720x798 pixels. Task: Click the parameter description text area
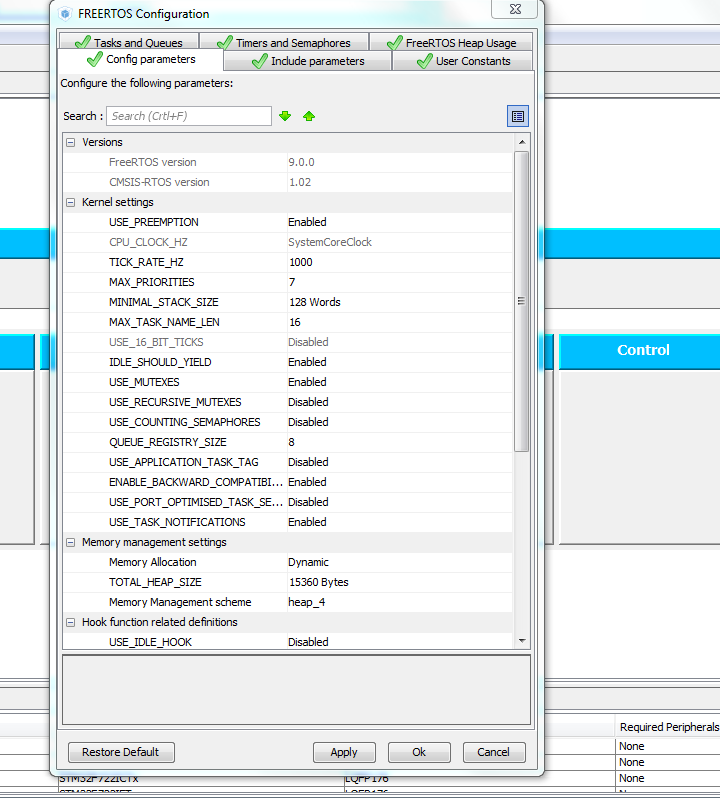(x=296, y=690)
